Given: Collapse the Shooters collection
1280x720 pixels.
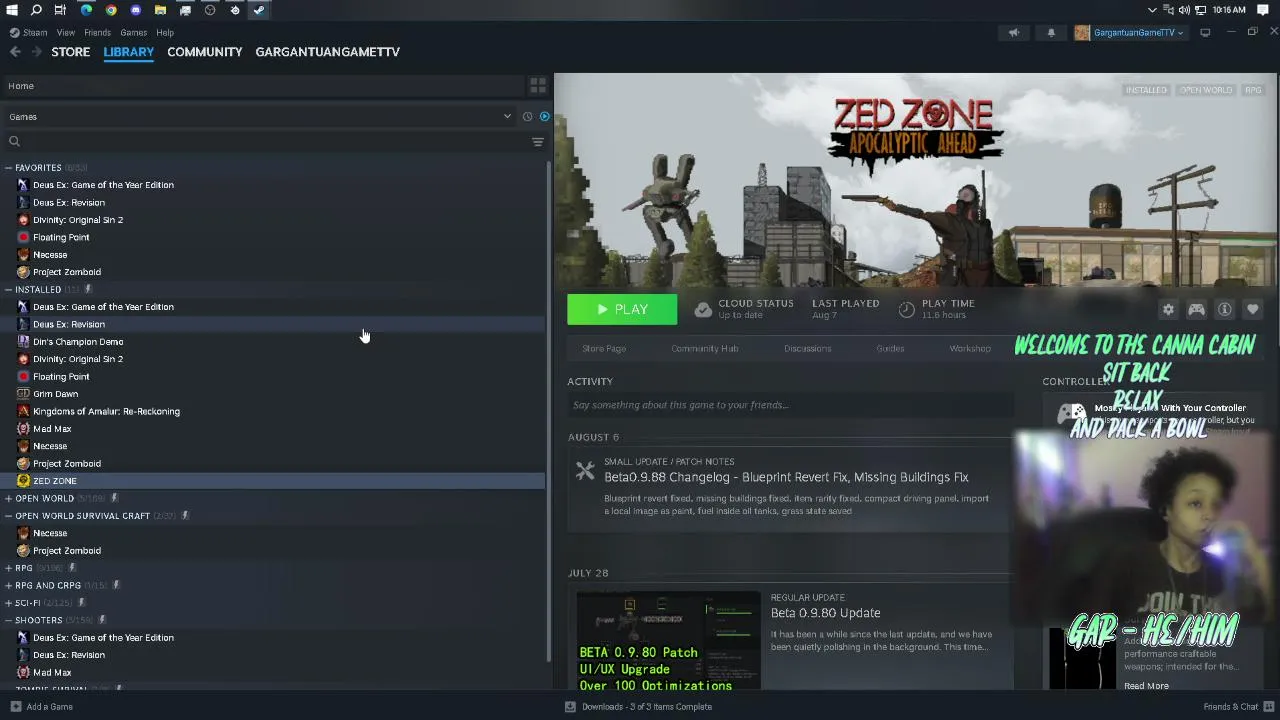Looking at the screenshot, I should [8, 620].
